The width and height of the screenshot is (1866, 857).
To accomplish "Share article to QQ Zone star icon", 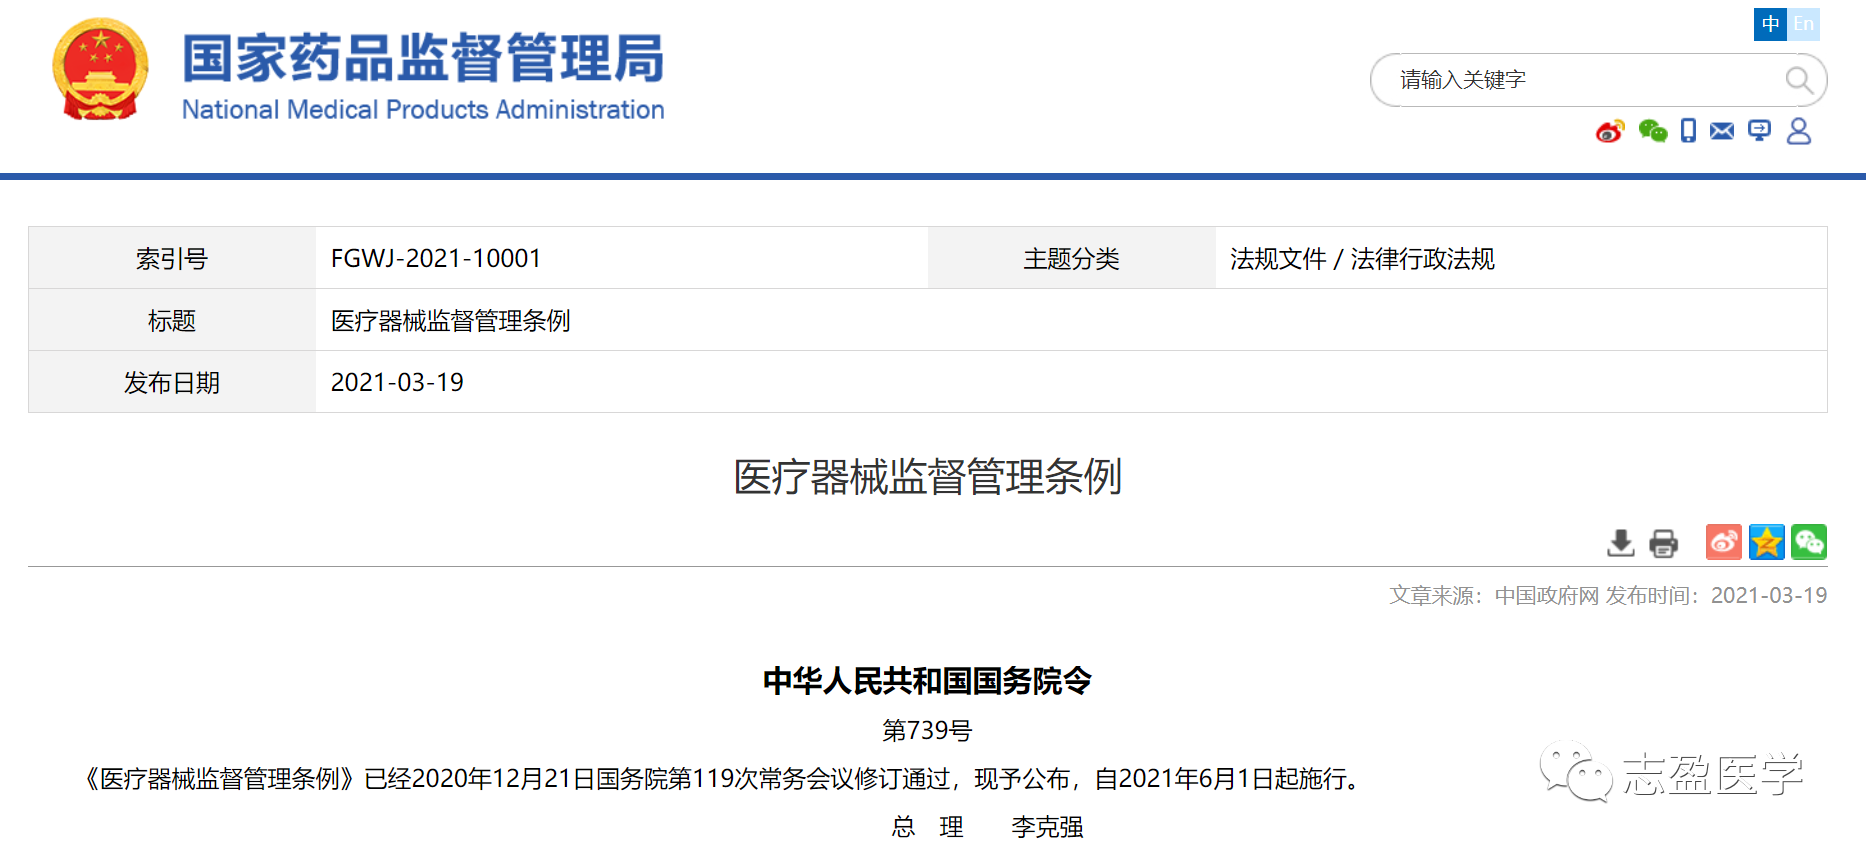I will [1766, 542].
